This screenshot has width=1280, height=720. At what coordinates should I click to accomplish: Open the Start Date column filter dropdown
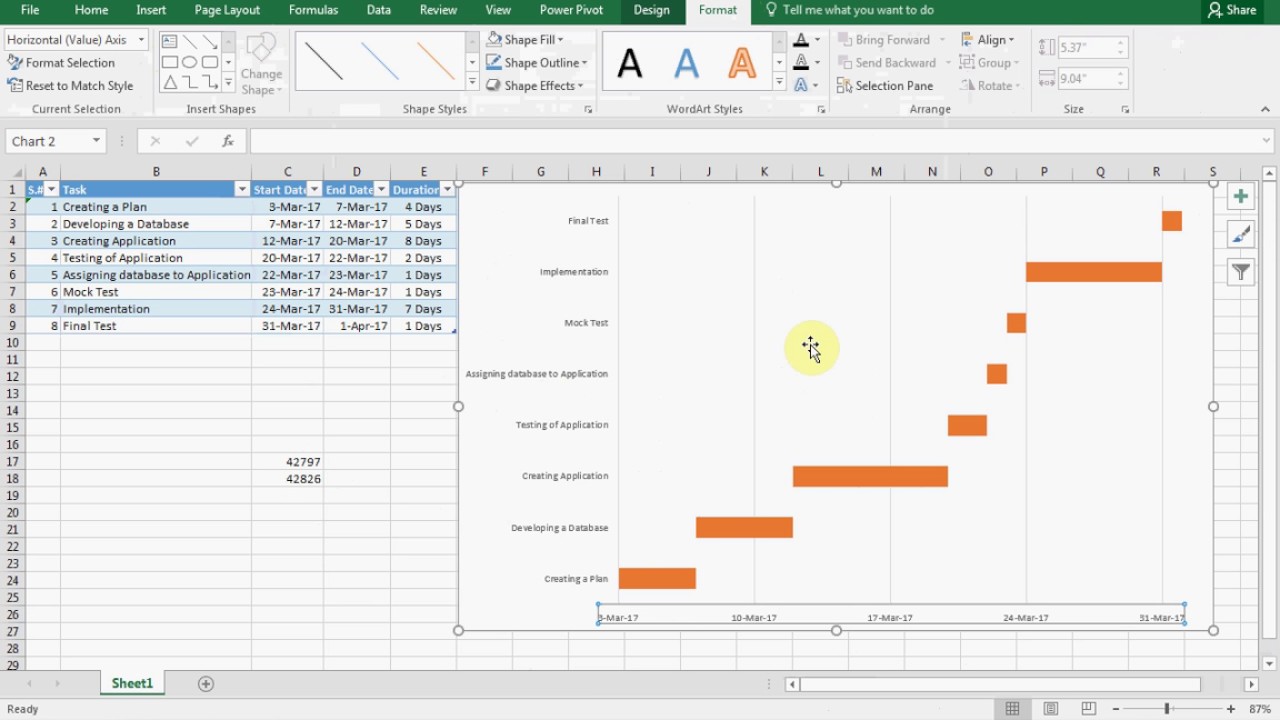[x=314, y=189]
